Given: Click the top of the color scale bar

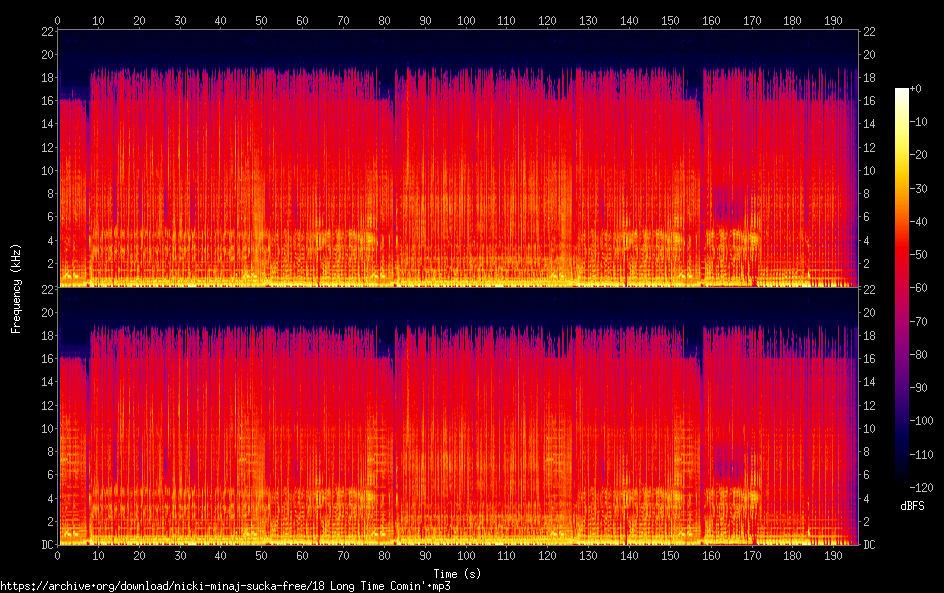Looking at the screenshot, I should coord(902,91).
